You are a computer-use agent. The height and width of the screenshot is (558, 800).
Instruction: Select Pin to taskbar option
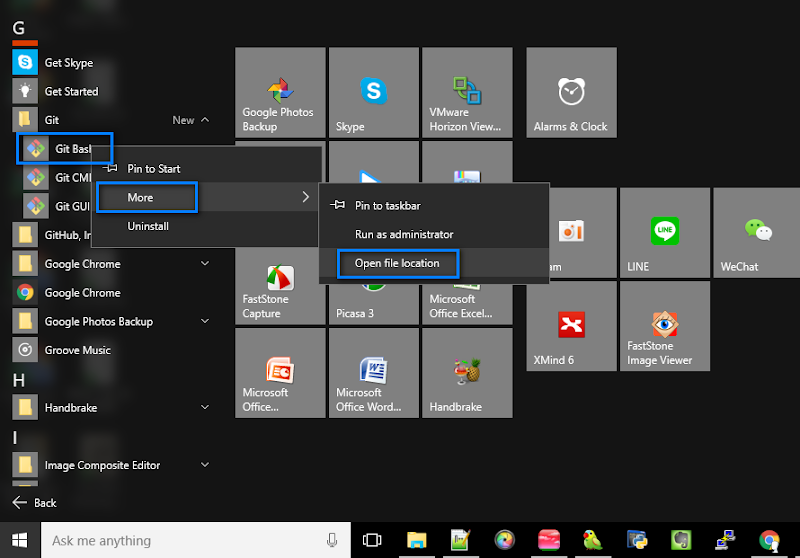387,205
